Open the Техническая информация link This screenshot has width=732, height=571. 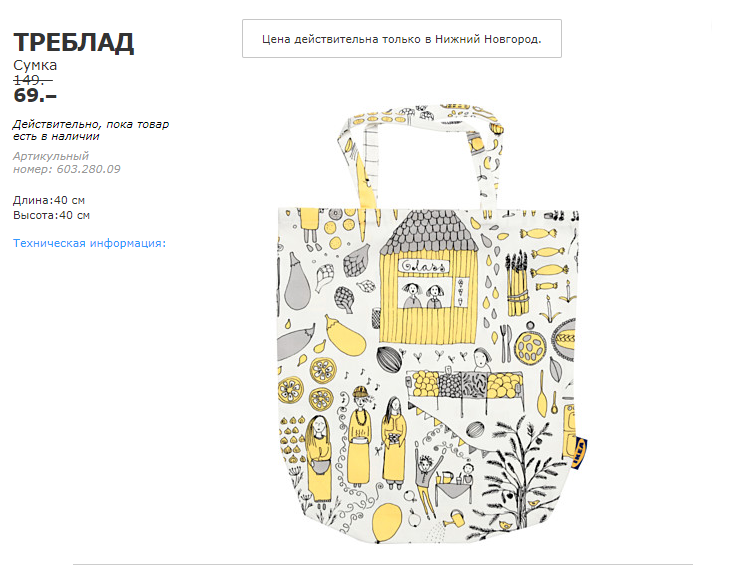coord(89,243)
